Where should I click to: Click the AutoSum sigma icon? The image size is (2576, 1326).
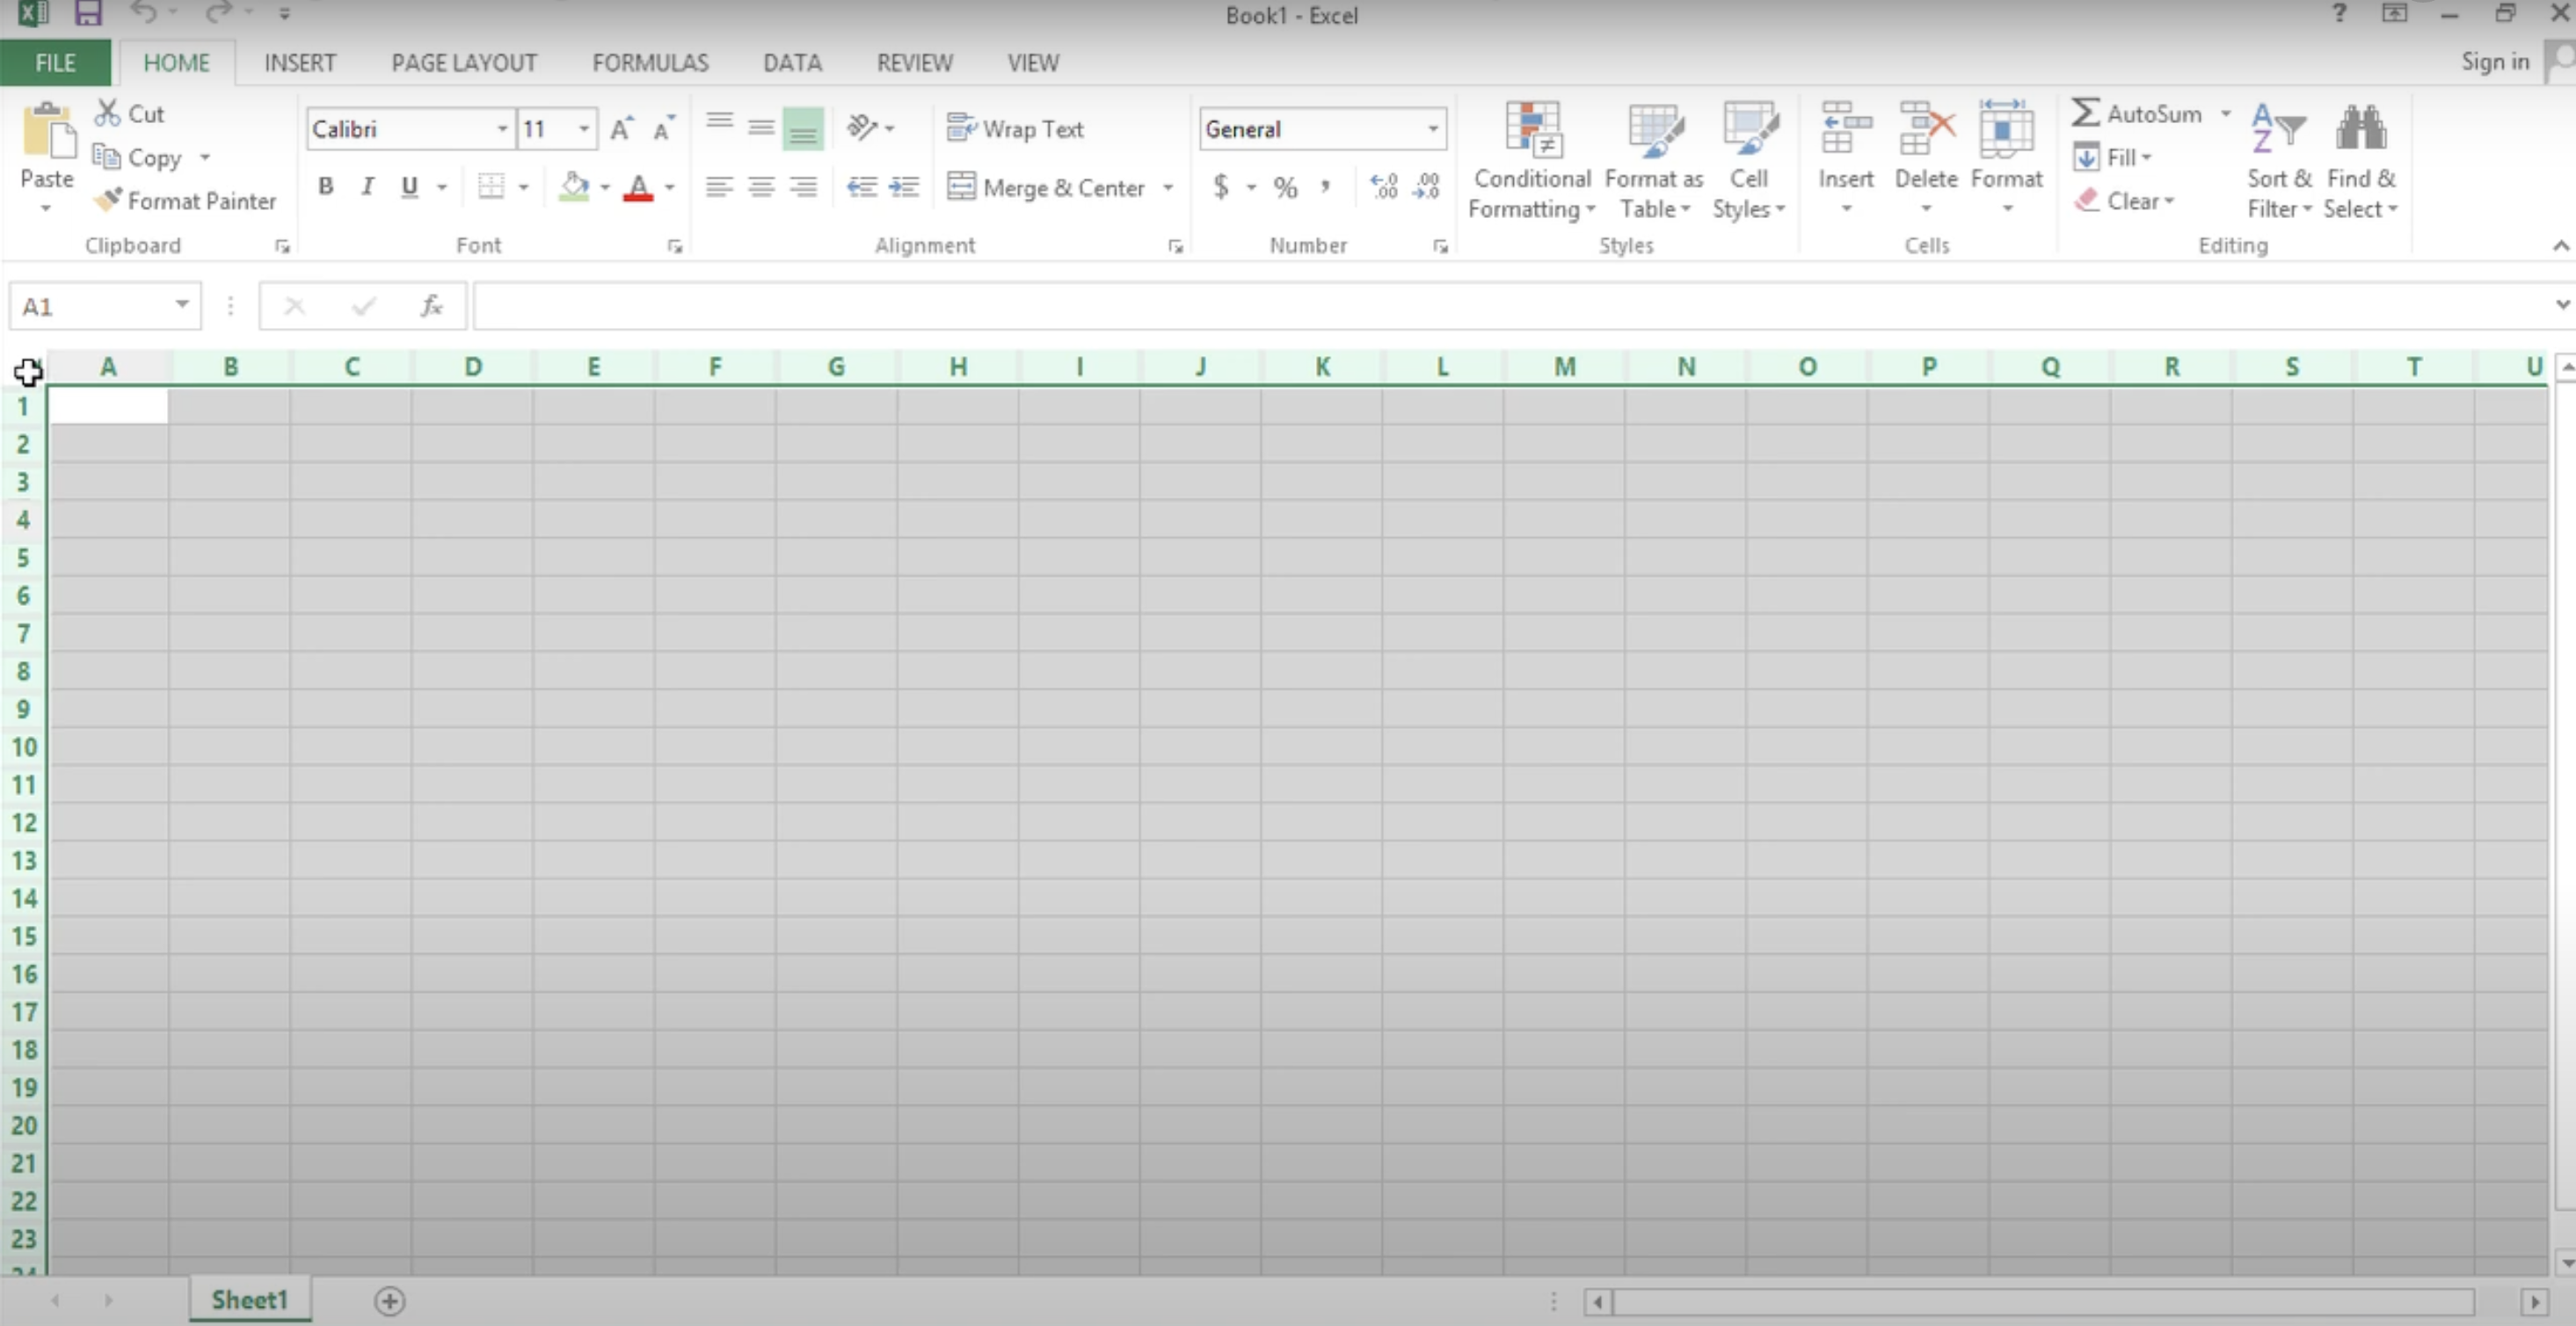(x=2085, y=113)
